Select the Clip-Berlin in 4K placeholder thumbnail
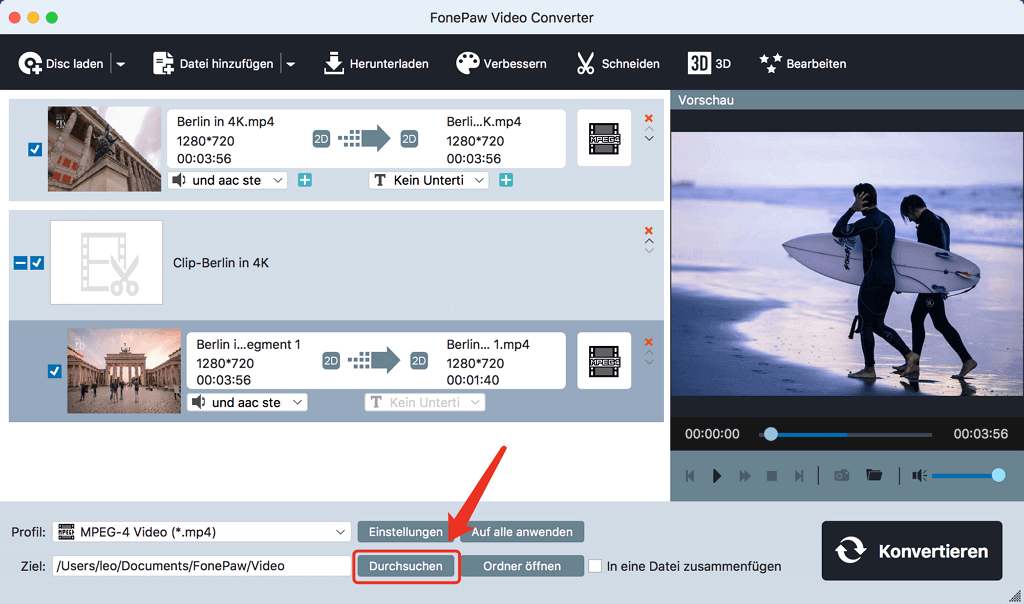 coord(106,262)
